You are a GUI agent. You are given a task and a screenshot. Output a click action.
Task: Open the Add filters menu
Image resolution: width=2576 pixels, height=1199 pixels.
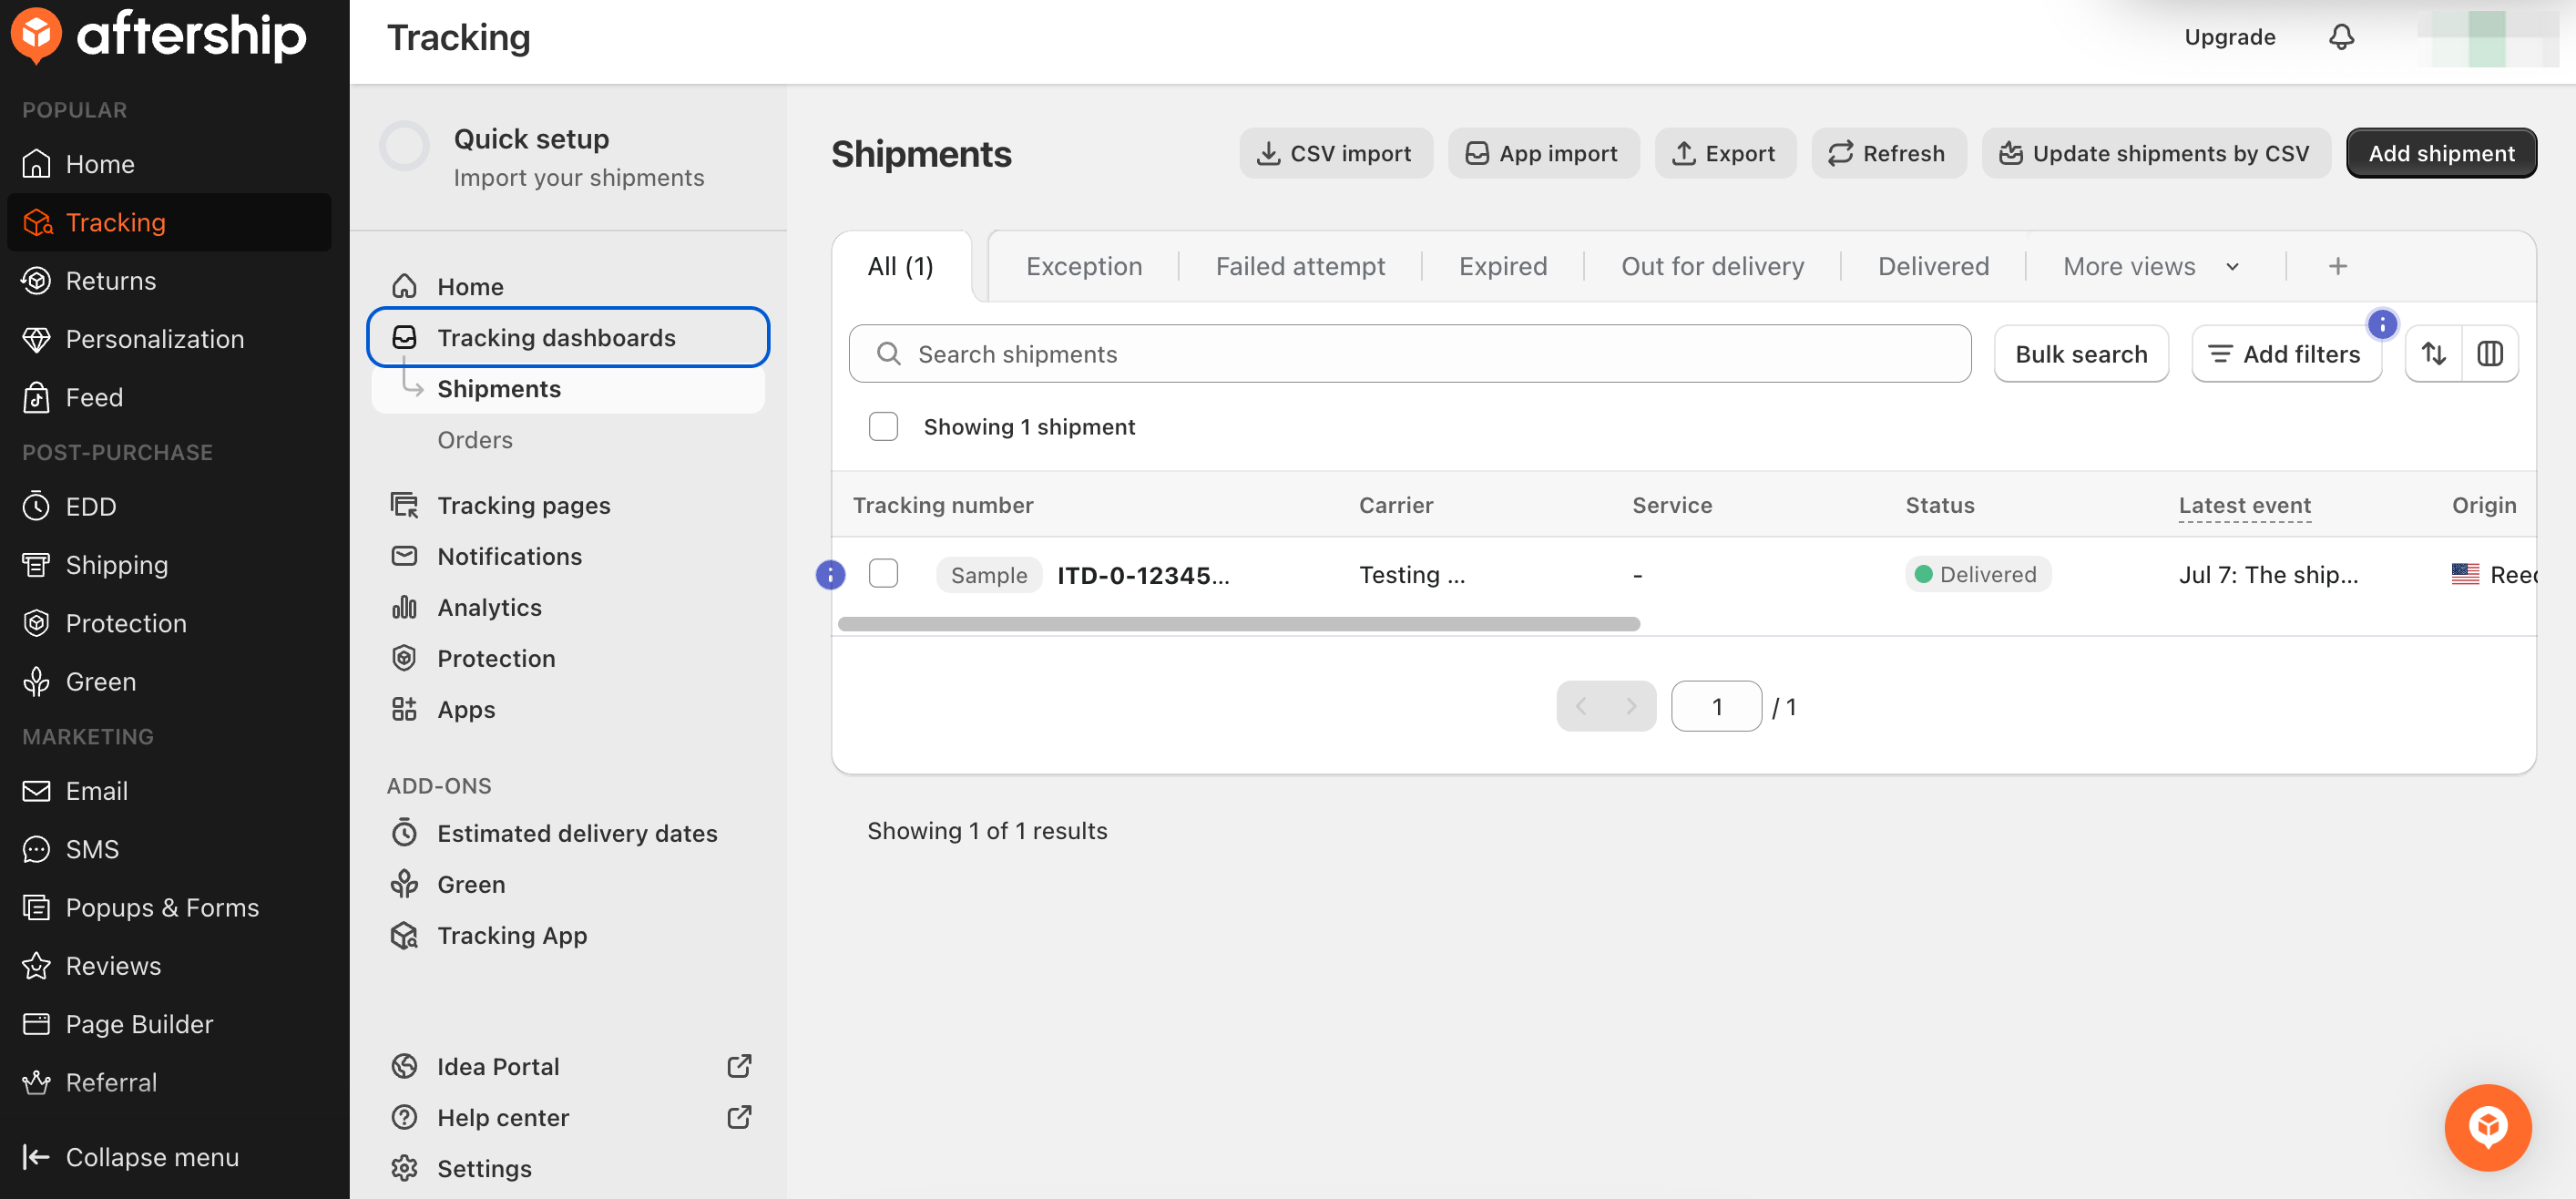2285,353
